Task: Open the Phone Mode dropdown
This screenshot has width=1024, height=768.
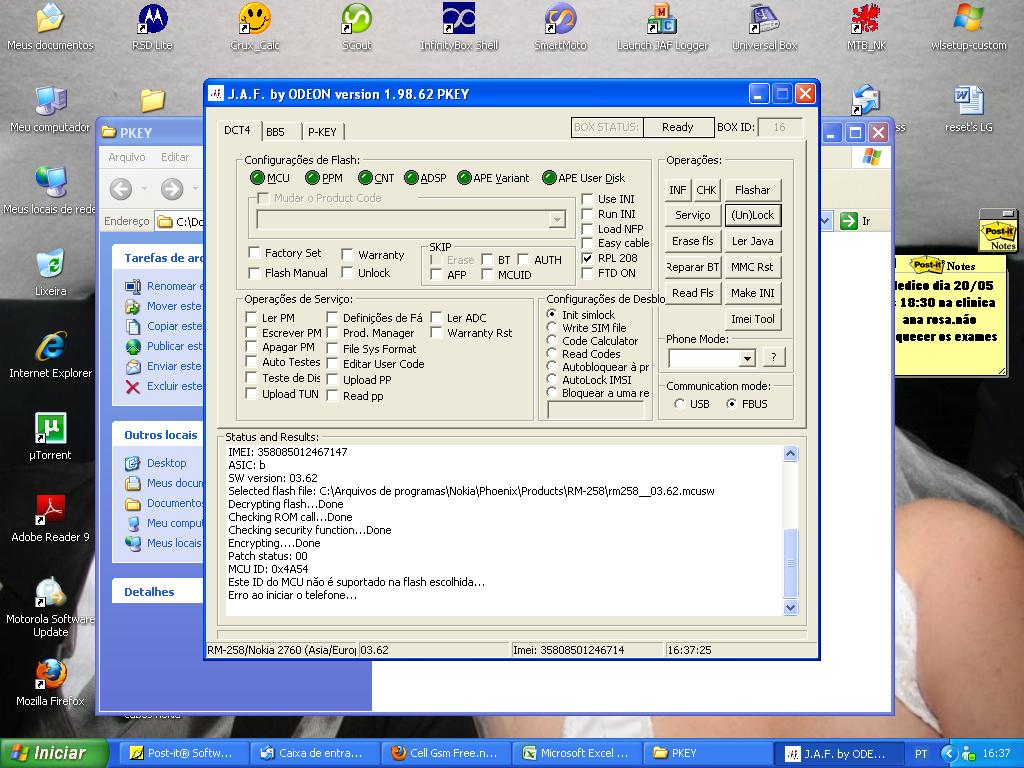Action: coord(748,358)
